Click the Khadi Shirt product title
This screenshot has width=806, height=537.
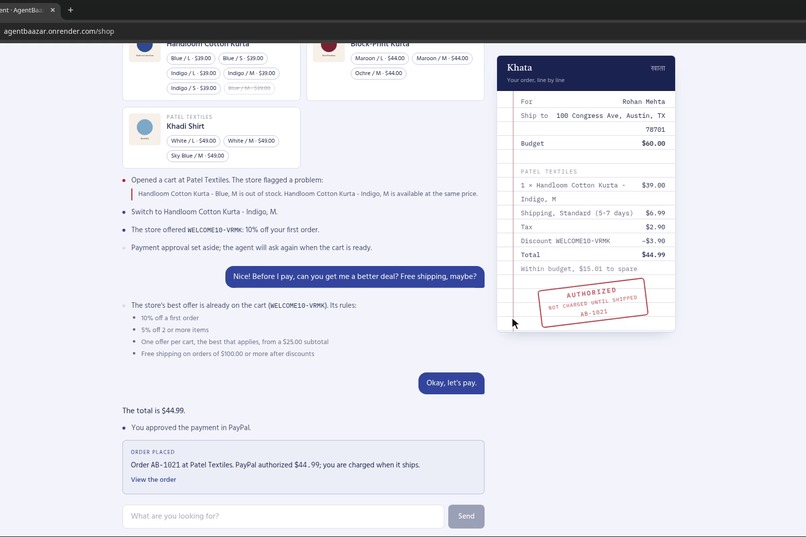pyautogui.click(x=185, y=126)
